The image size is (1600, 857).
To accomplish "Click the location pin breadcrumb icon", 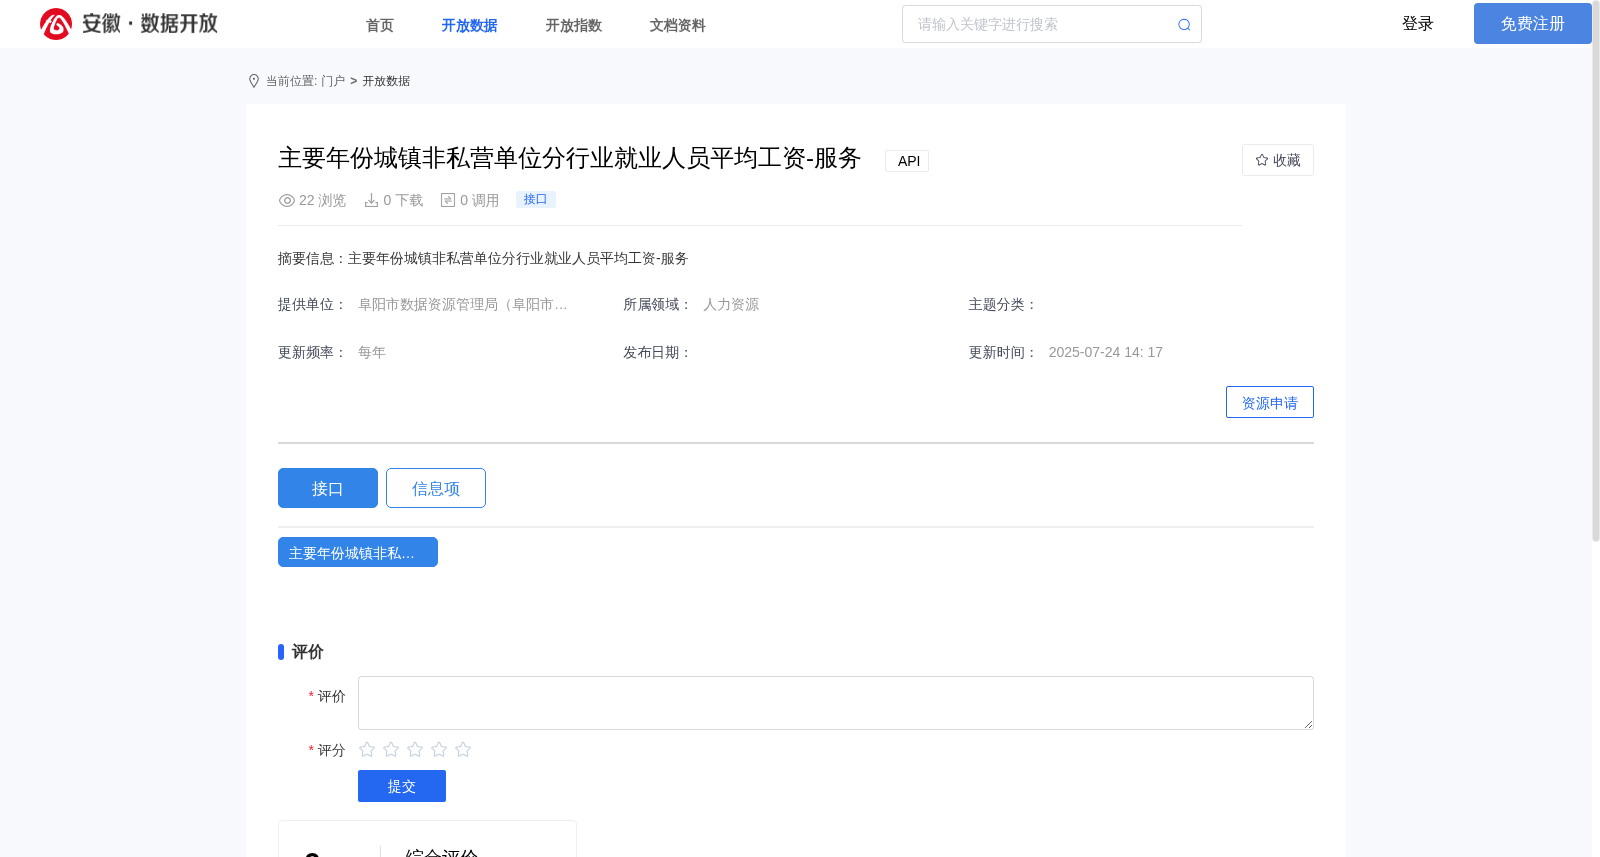I will click(x=254, y=81).
